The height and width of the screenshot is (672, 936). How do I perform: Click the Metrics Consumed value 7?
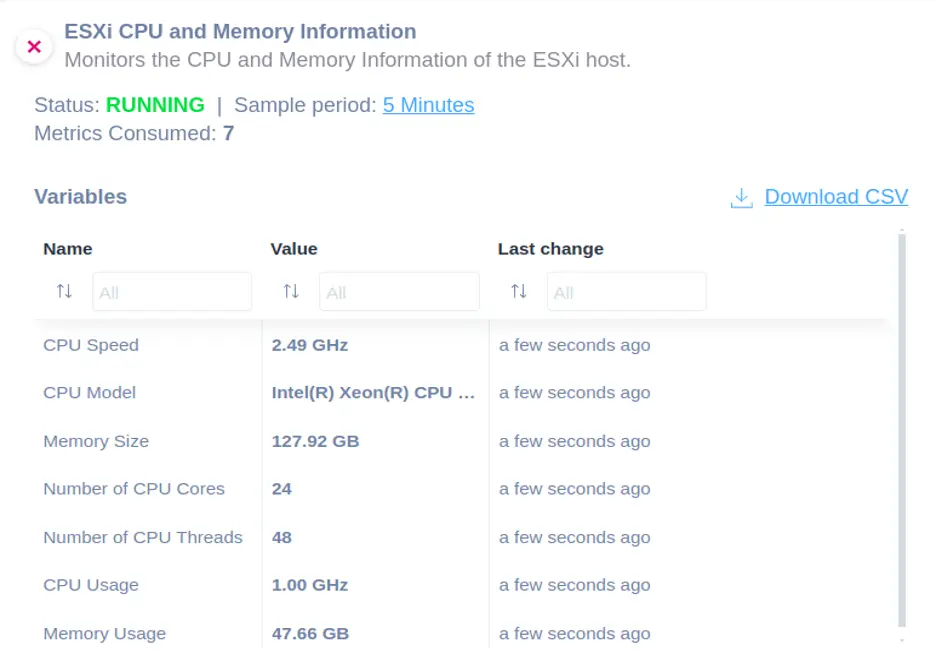[229, 133]
